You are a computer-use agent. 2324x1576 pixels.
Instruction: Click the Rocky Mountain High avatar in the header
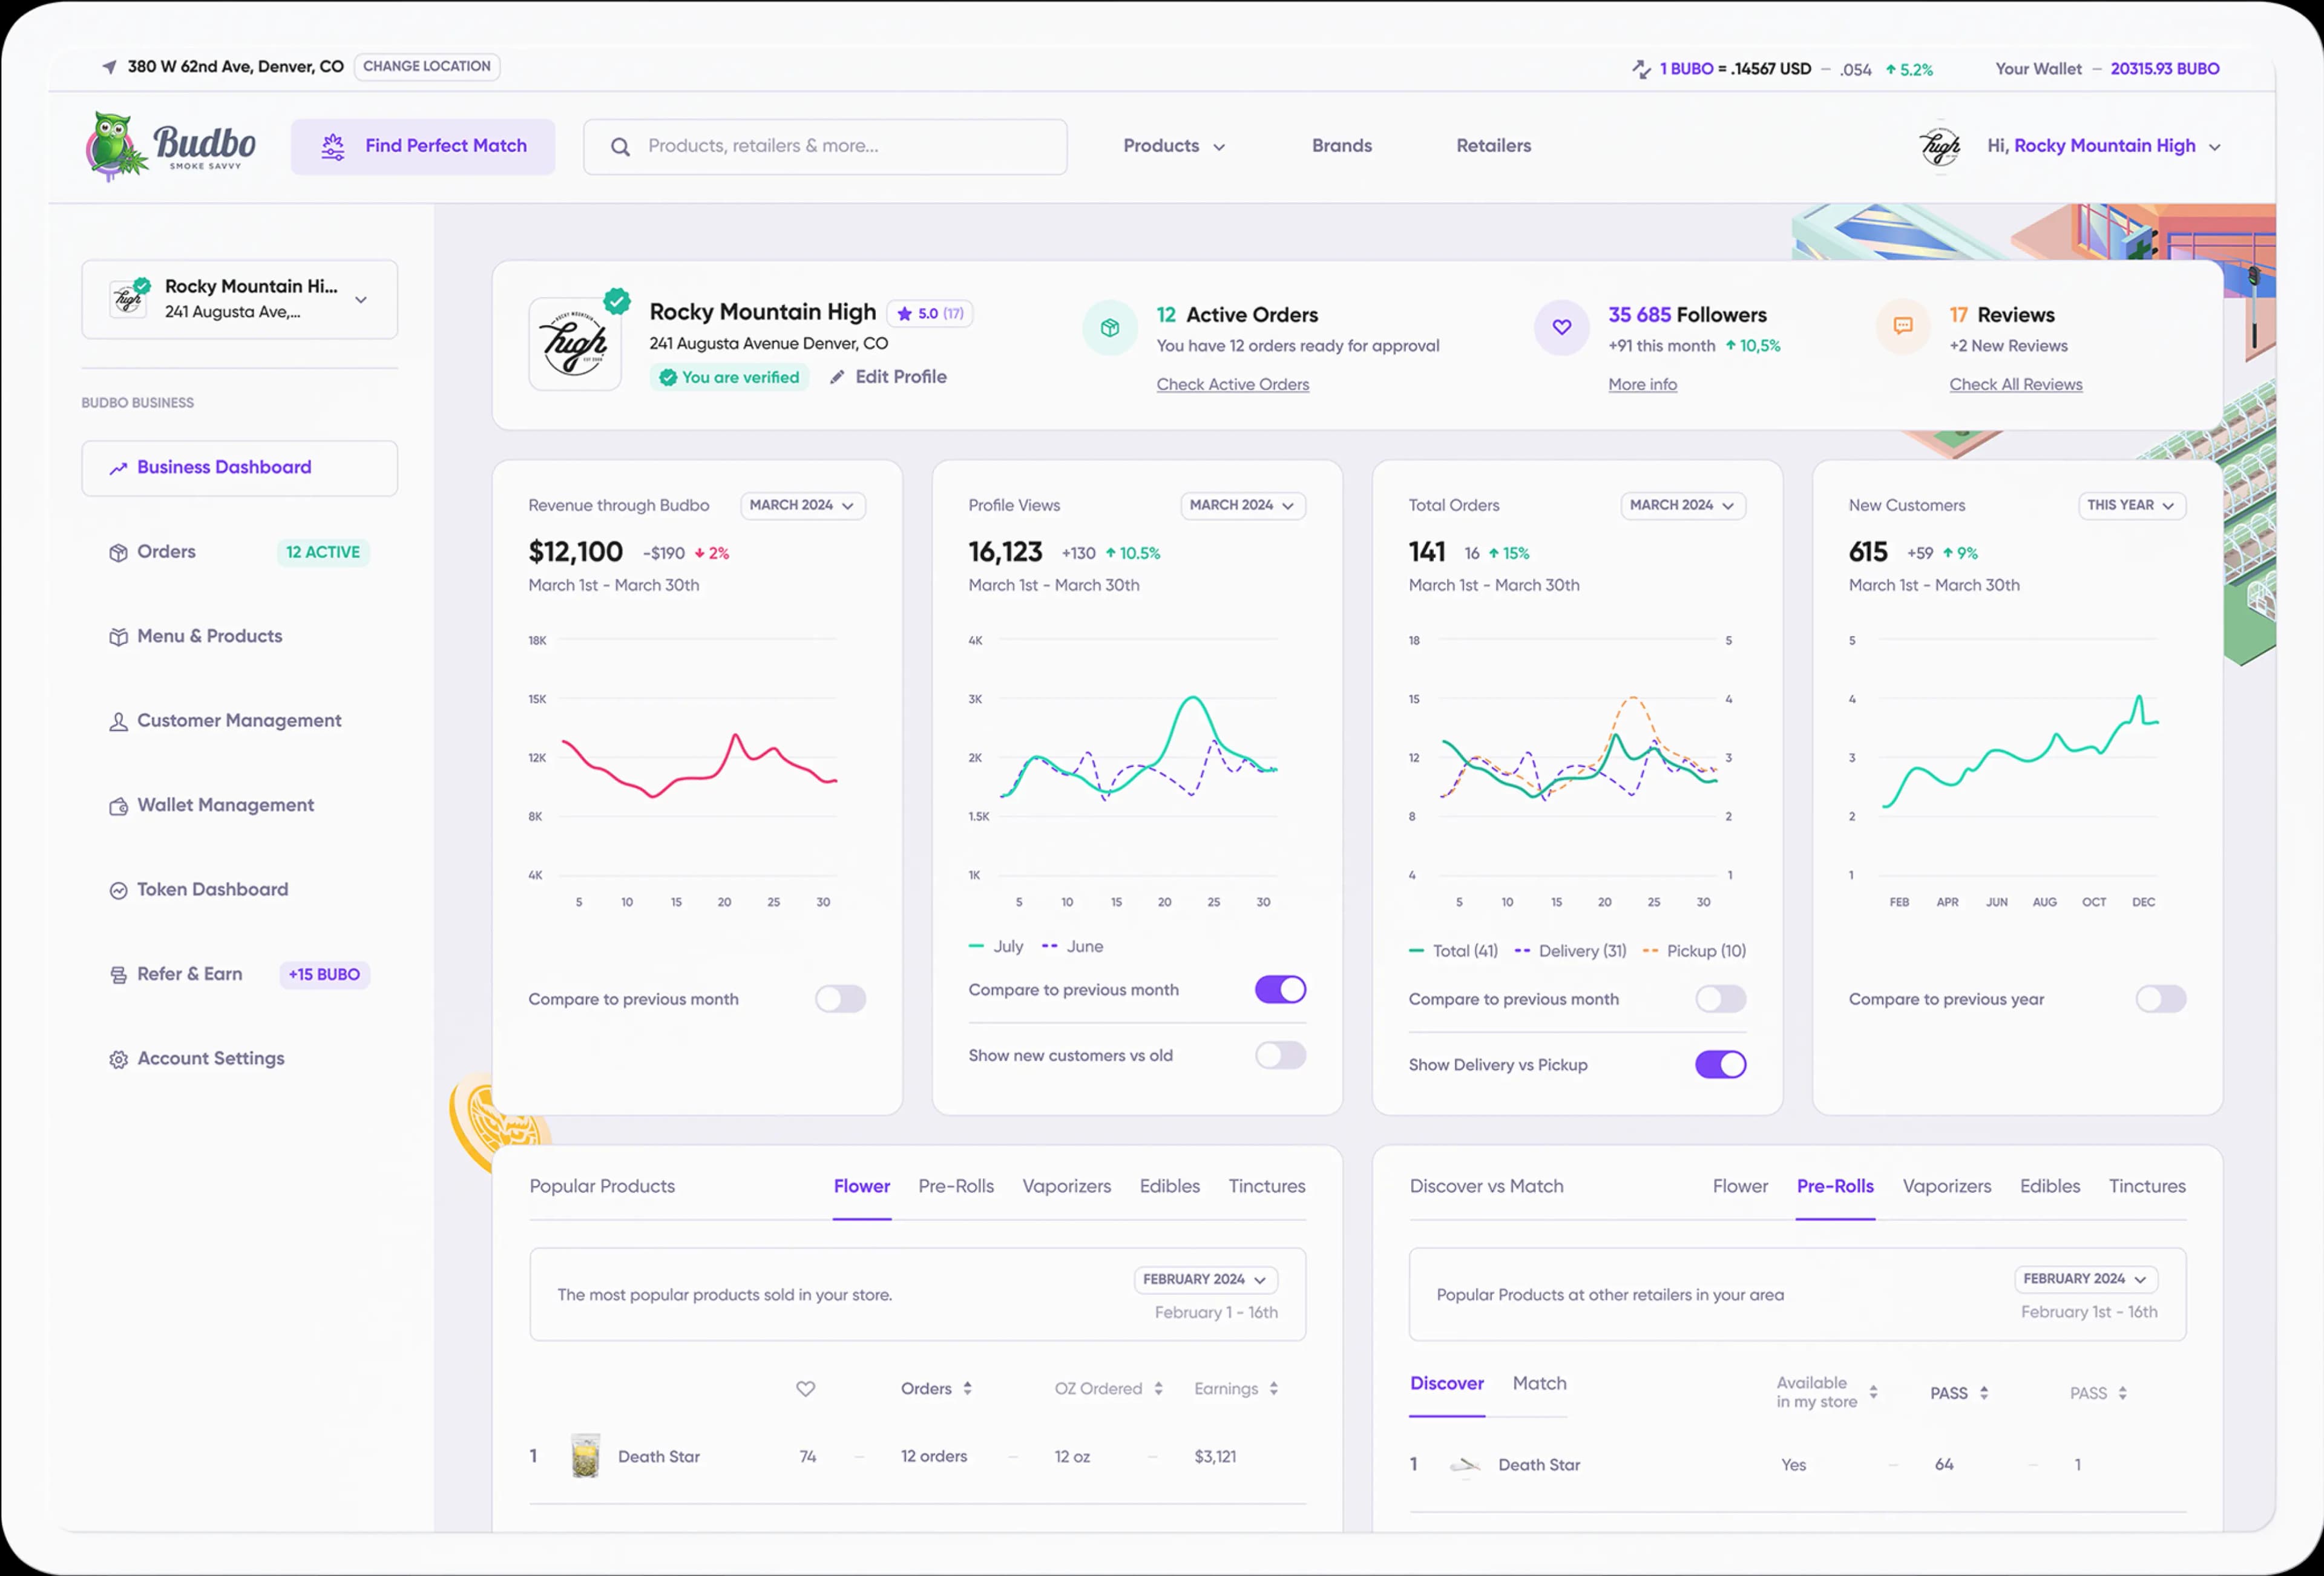tap(1940, 147)
